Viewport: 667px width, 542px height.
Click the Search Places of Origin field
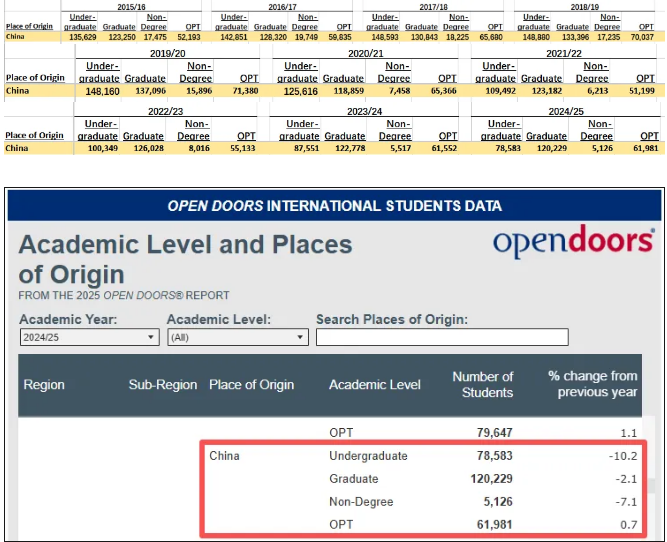pyautogui.click(x=441, y=338)
